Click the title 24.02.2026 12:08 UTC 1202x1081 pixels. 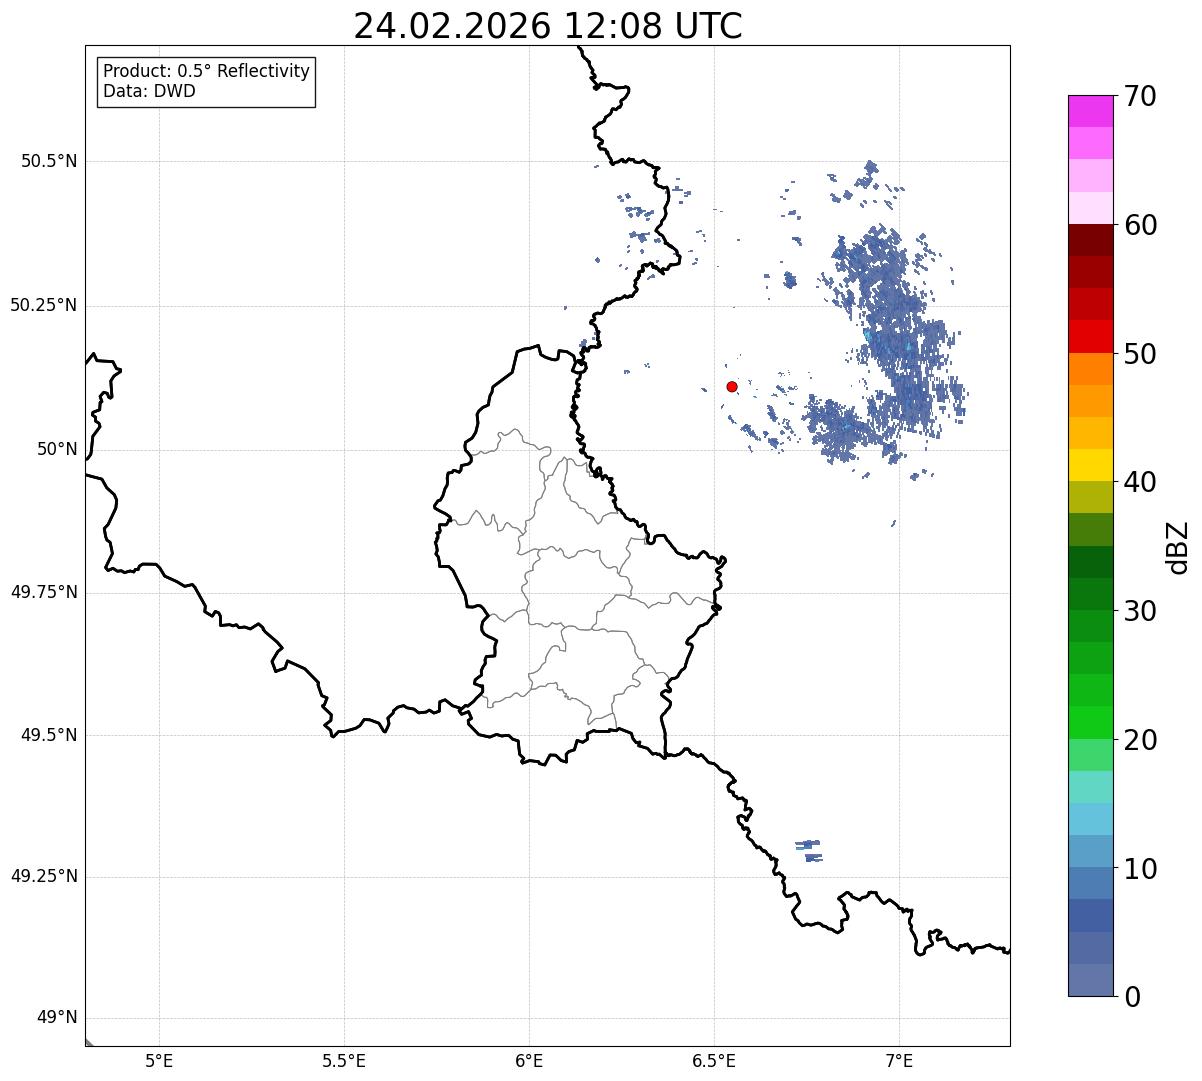[548, 25]
